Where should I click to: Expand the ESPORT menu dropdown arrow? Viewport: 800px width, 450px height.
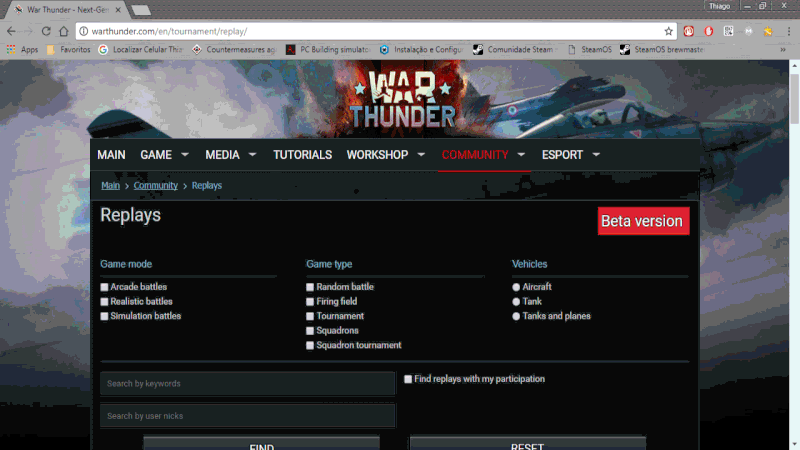coord(596,154)
